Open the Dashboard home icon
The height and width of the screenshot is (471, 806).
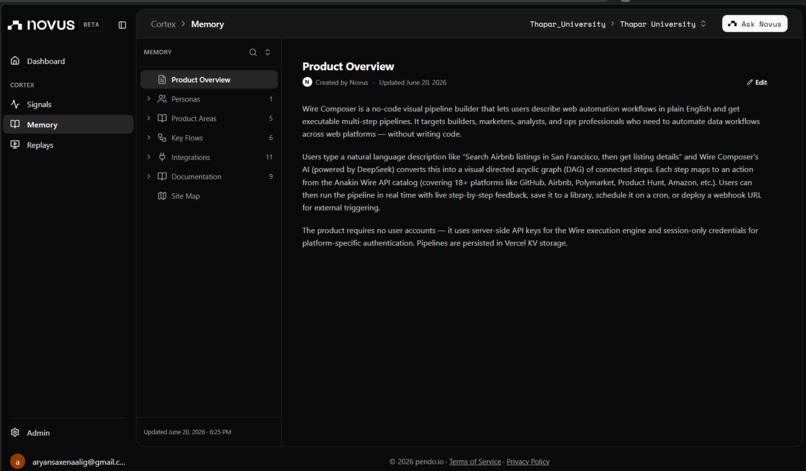[15, 61]
